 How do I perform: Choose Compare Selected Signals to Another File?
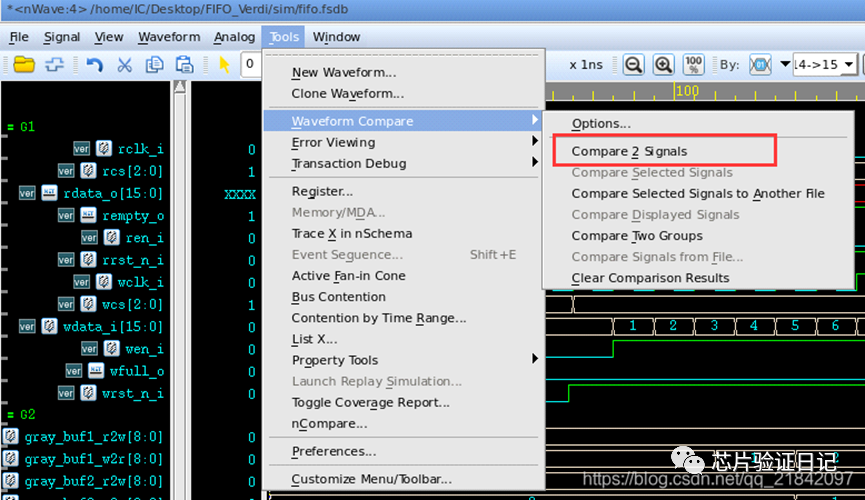(x=698, y=194)
